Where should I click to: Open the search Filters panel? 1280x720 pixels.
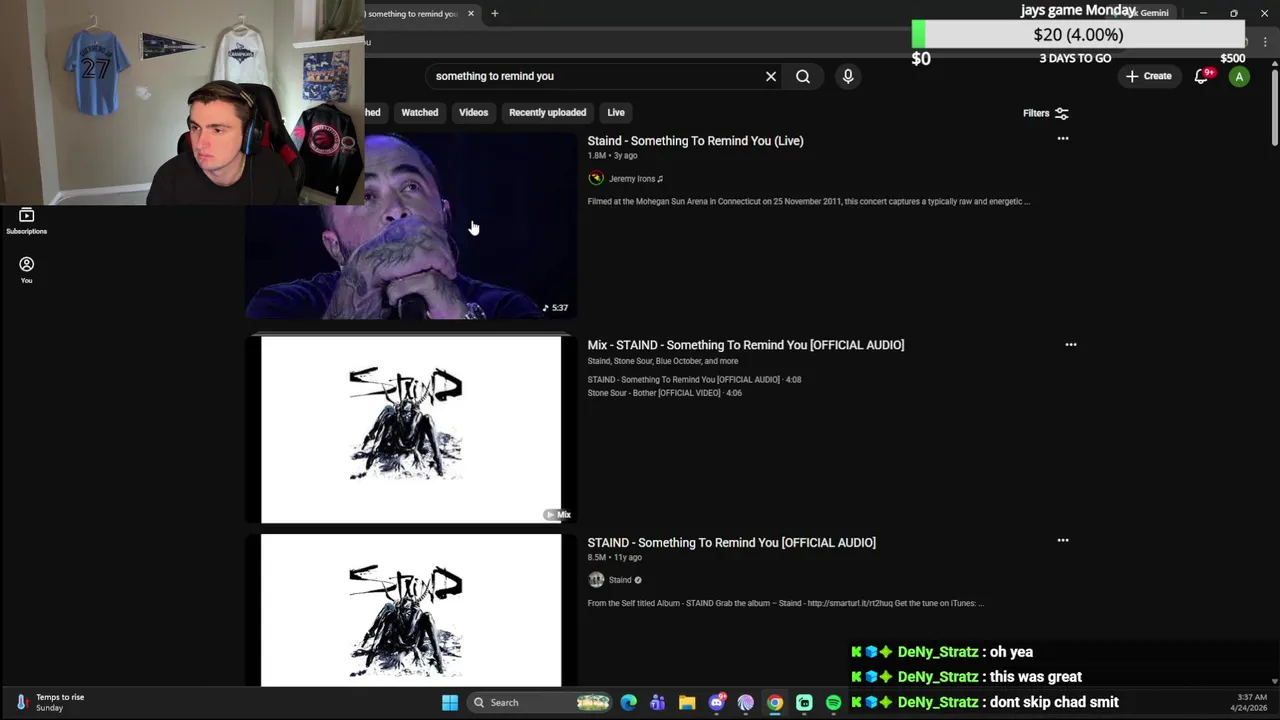point(1046,113)
